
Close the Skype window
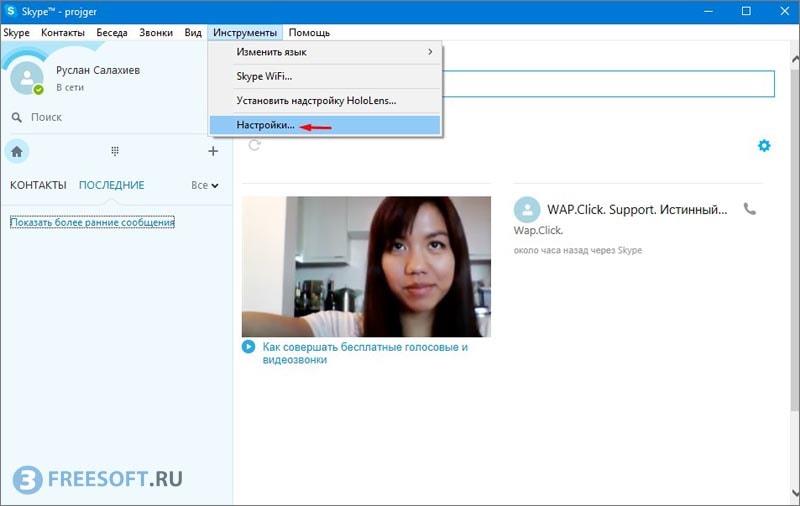click(785, 11)
